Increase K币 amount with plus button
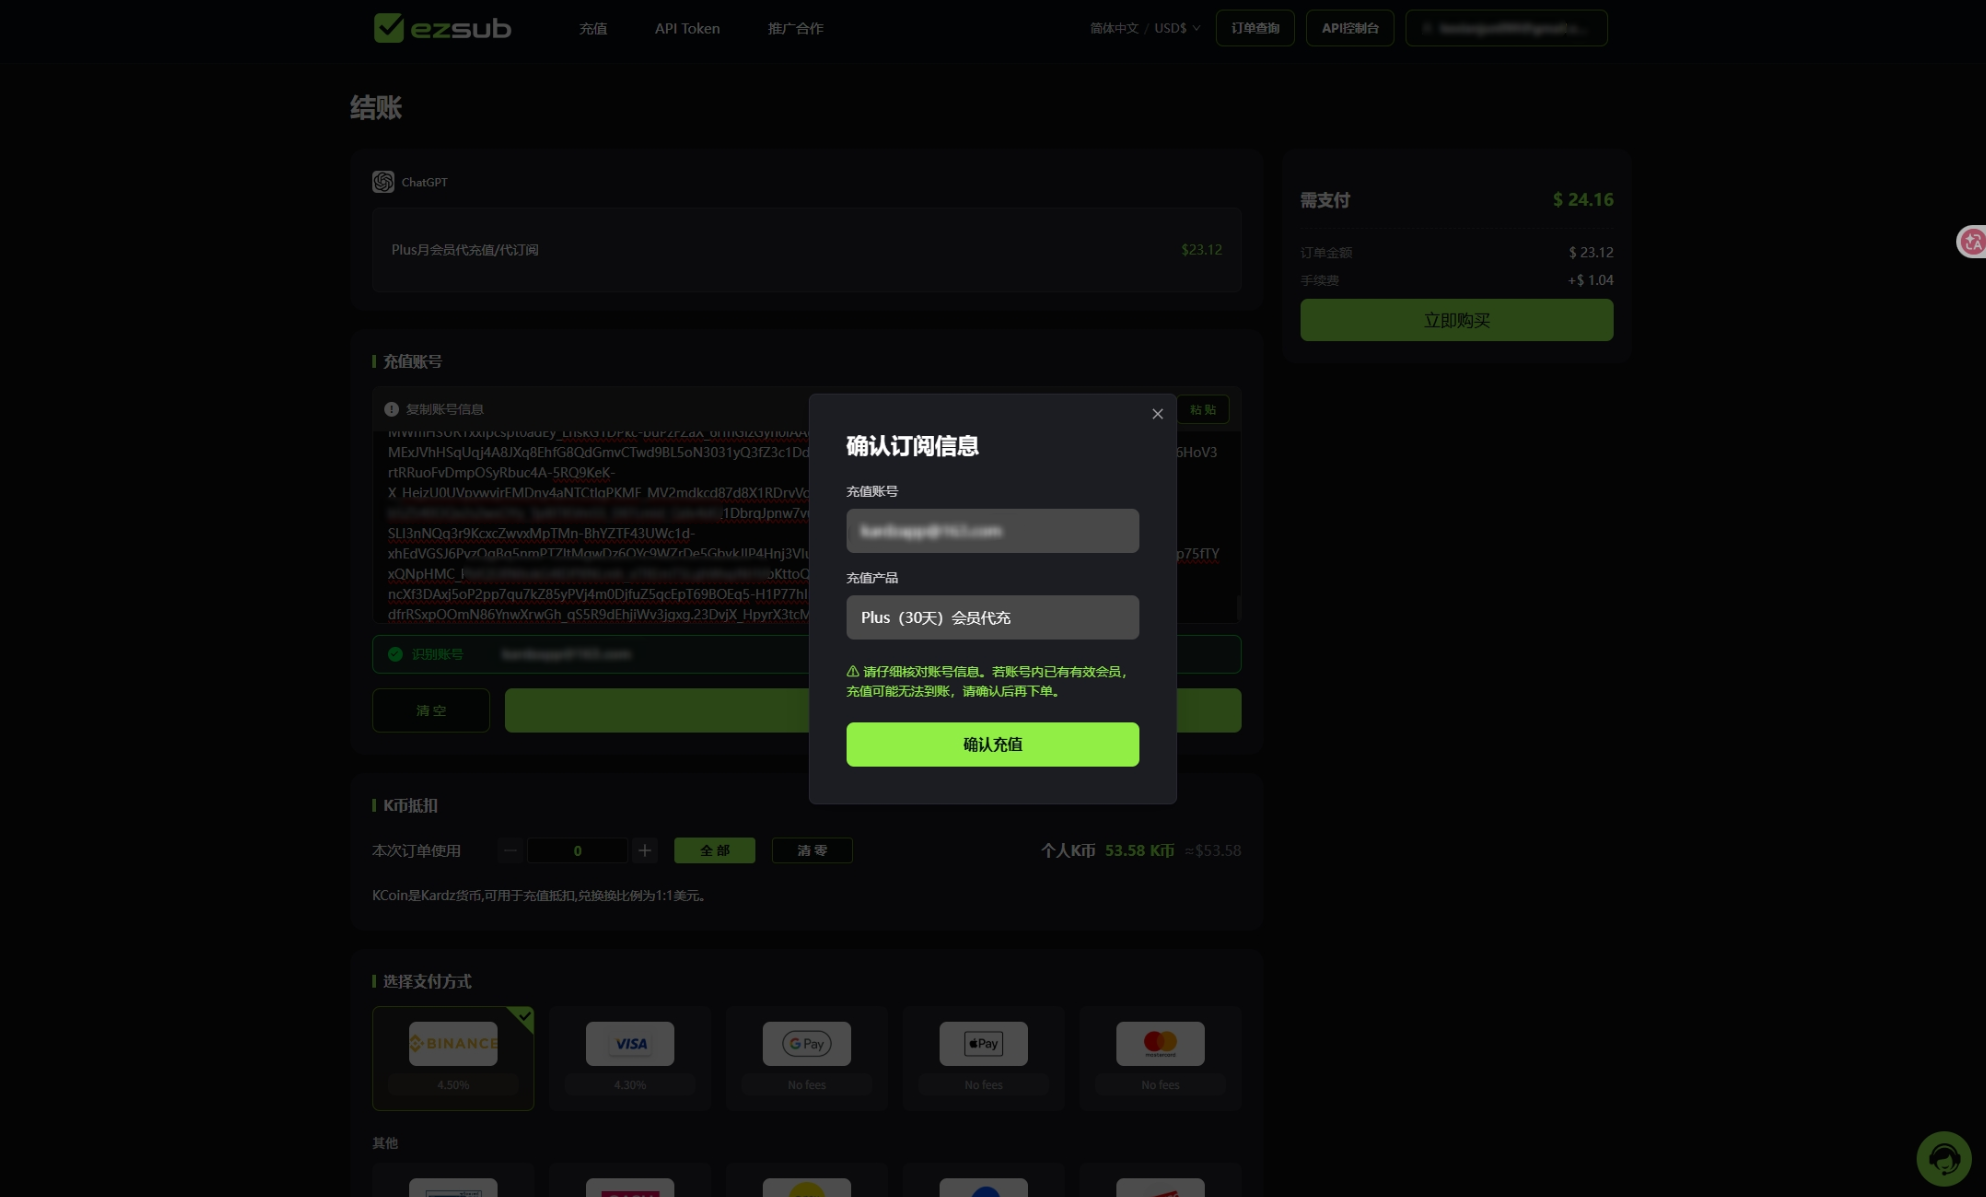 [645, 850]
